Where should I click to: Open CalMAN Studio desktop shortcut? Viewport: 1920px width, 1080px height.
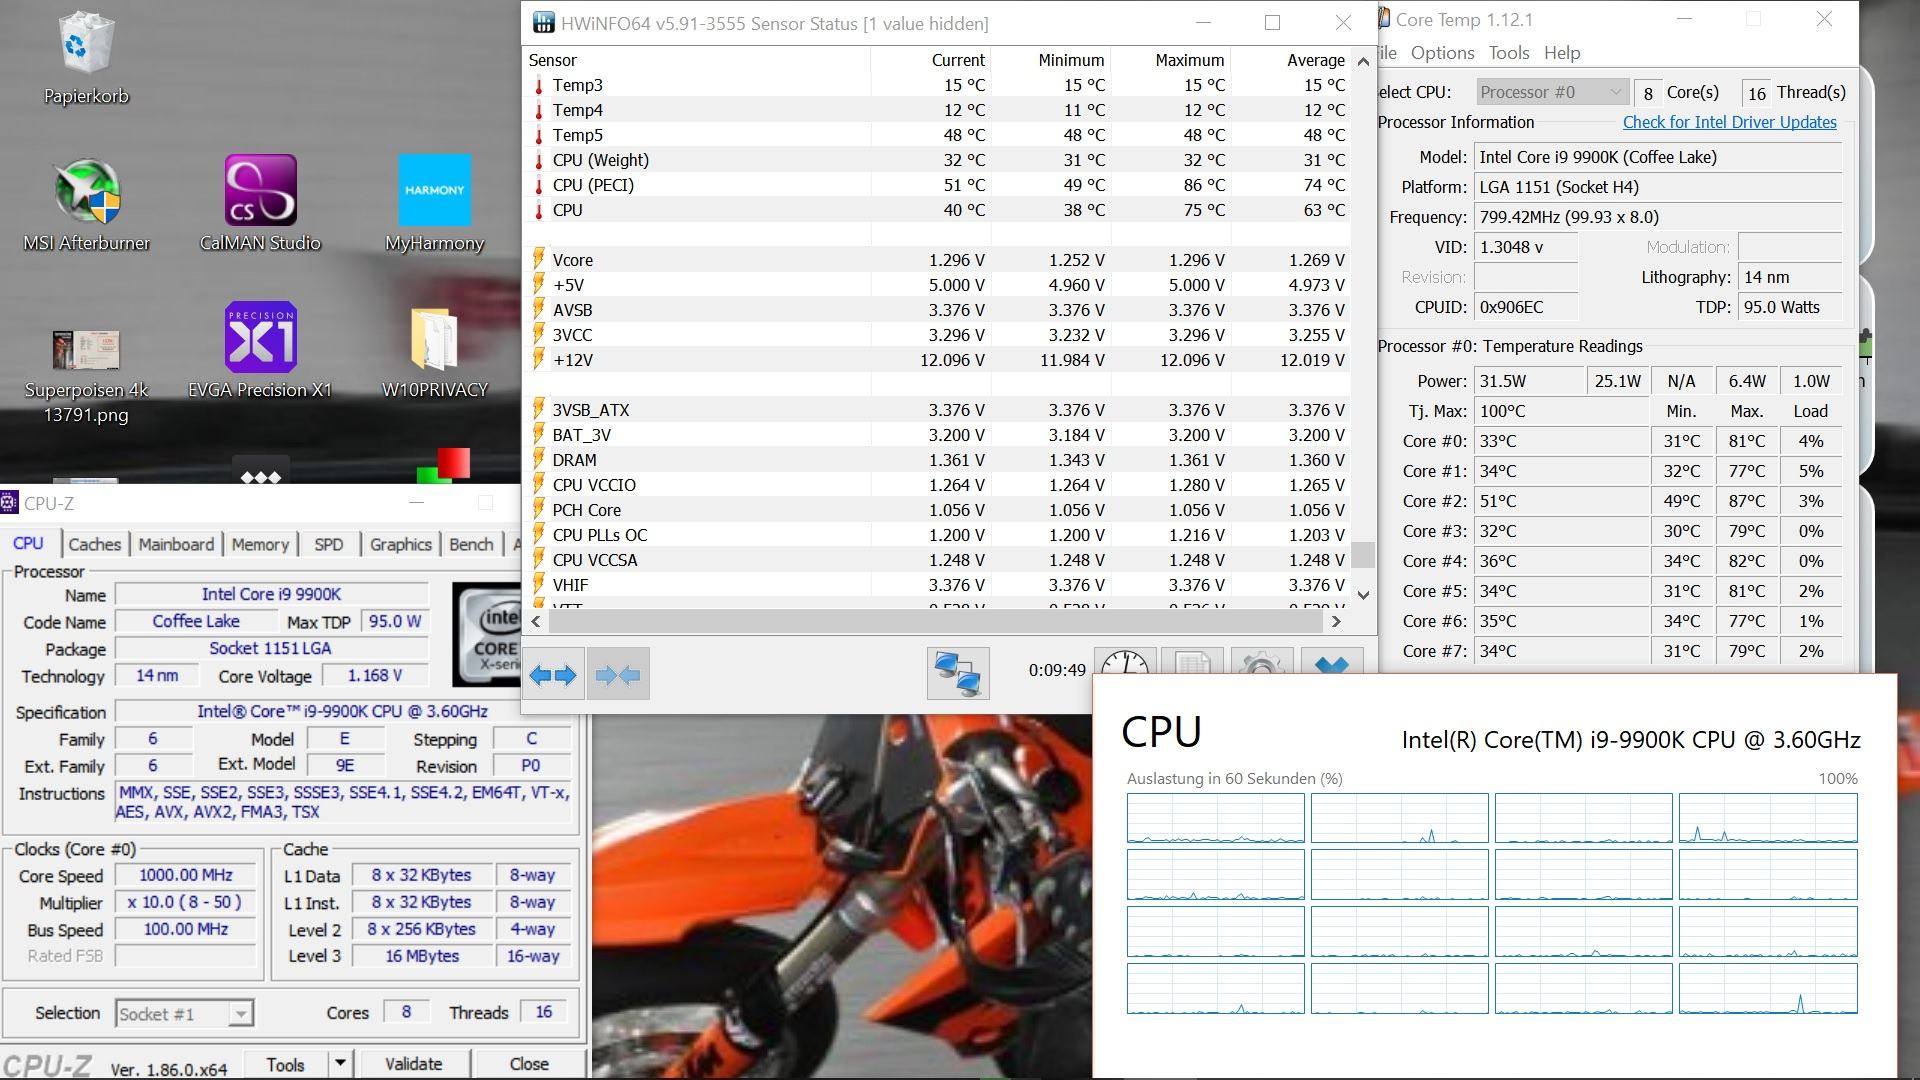point(260,190)
